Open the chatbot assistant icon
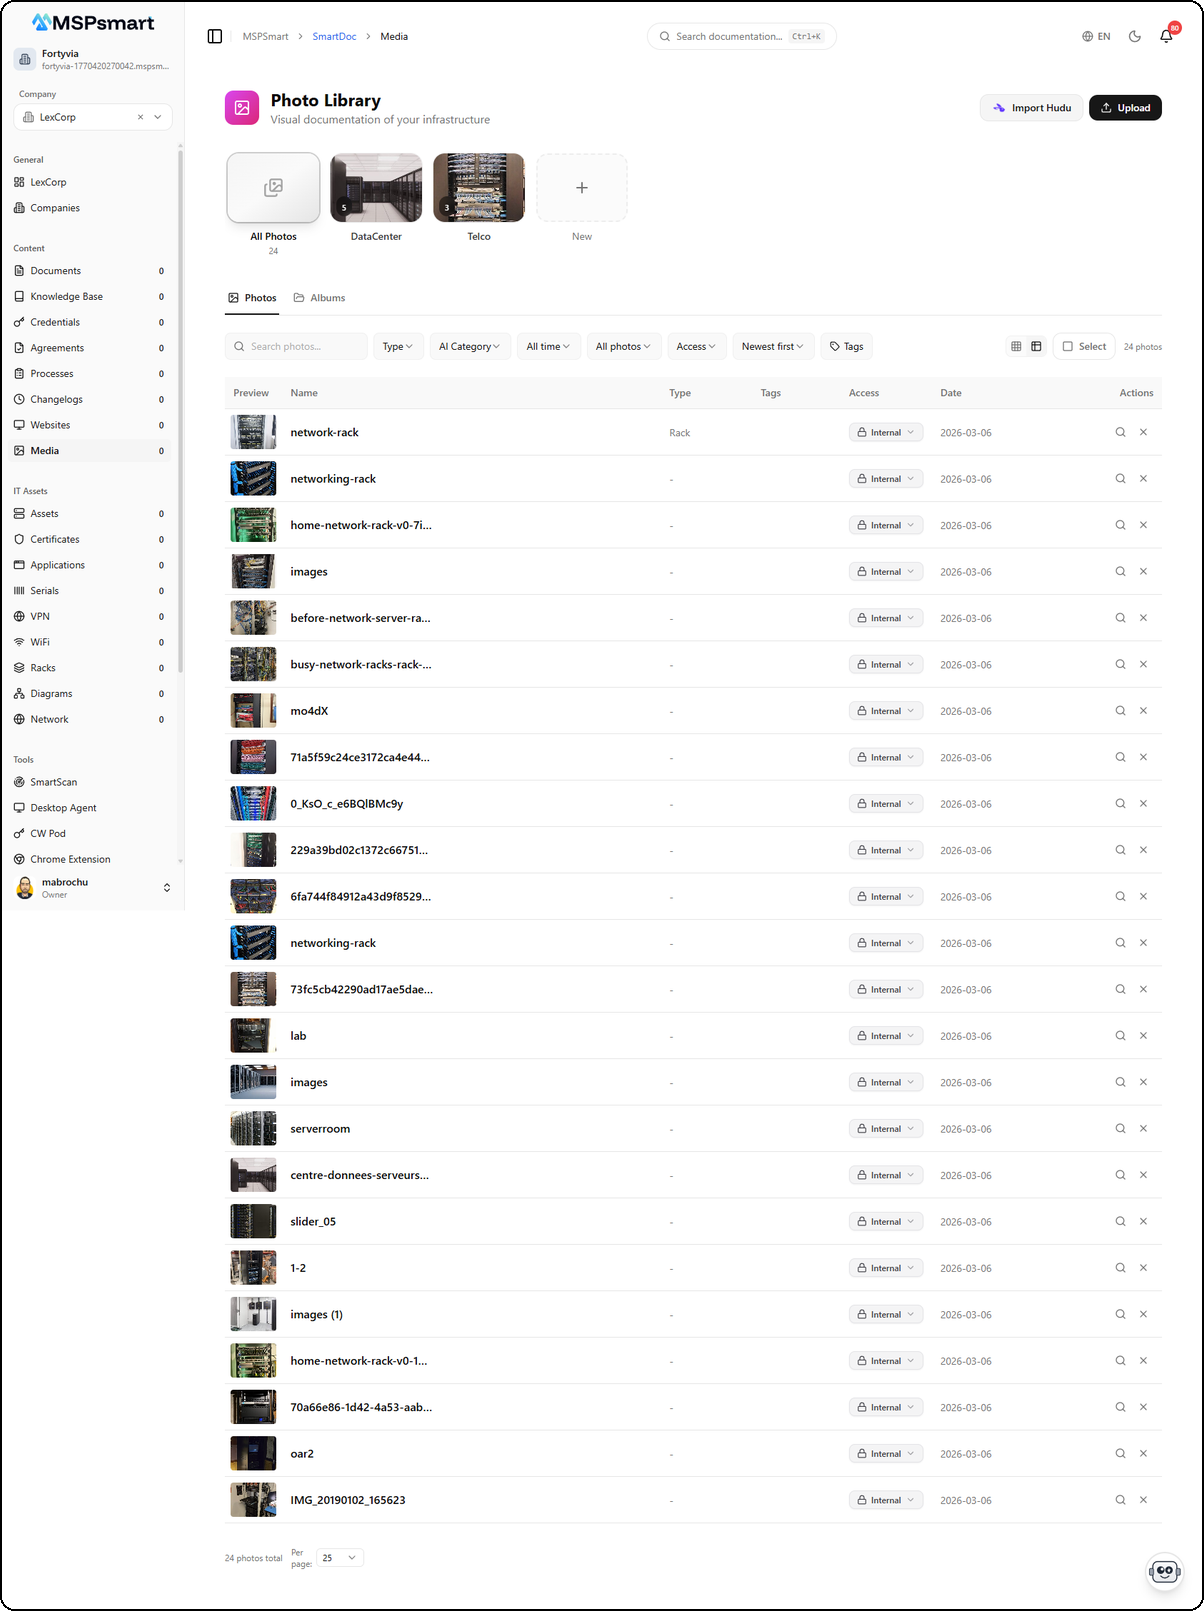 (x=1164, y=1571)
